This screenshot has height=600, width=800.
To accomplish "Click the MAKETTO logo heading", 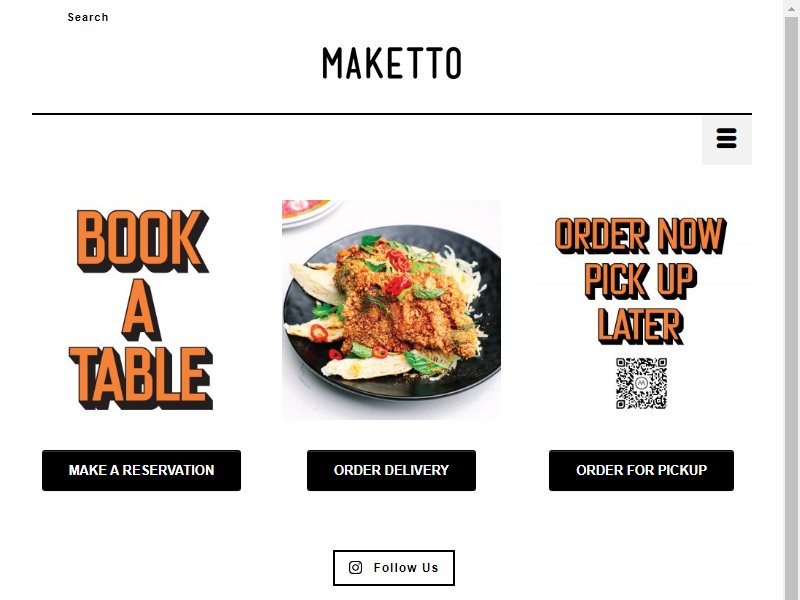I will pyautogui.click(x=392, y=63).
